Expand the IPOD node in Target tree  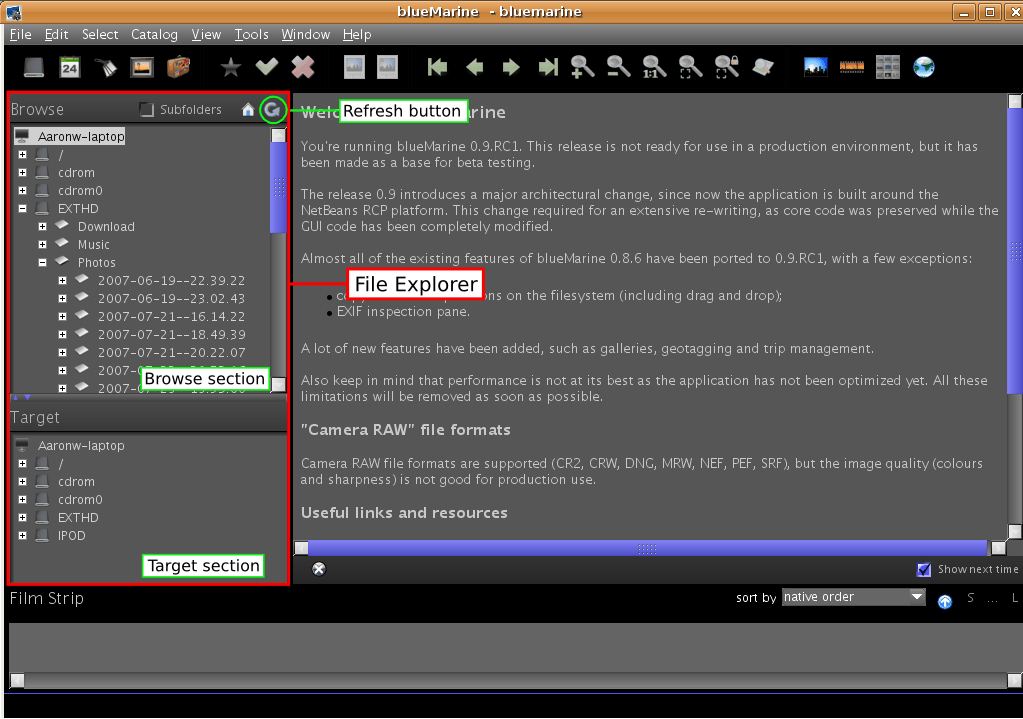coord(23,536)
